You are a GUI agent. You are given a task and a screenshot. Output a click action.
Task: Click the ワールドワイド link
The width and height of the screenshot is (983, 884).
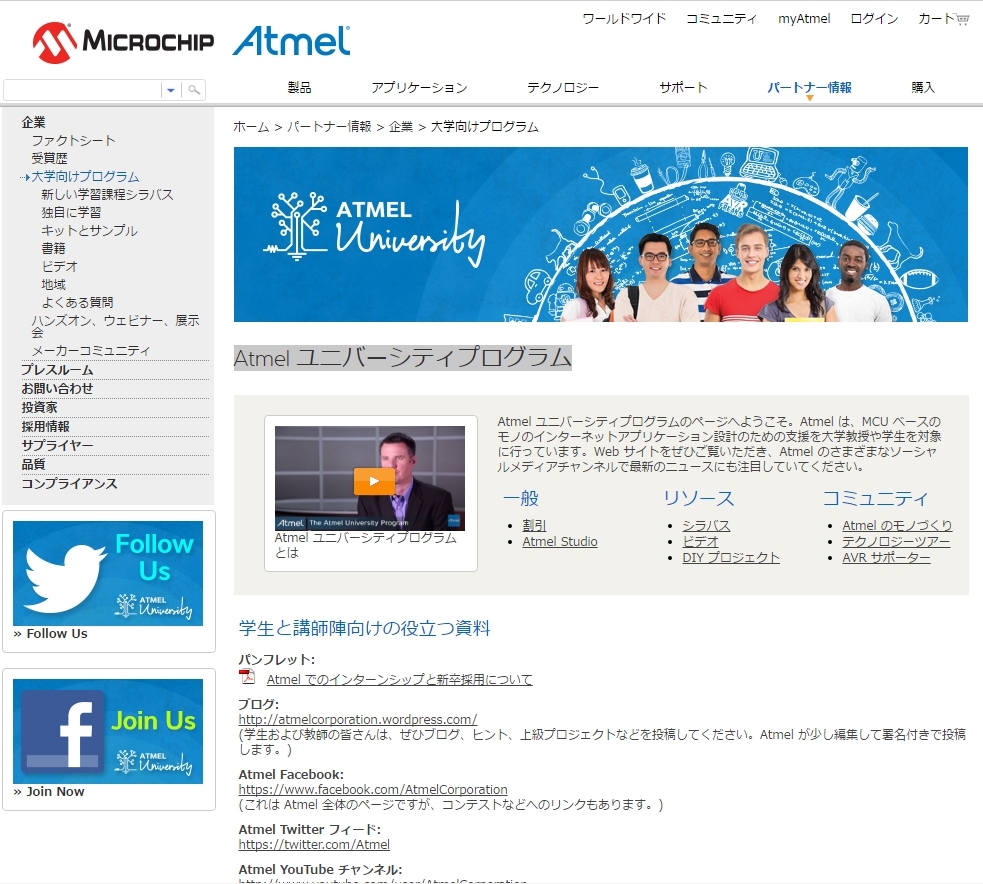[x=624, y=19]
